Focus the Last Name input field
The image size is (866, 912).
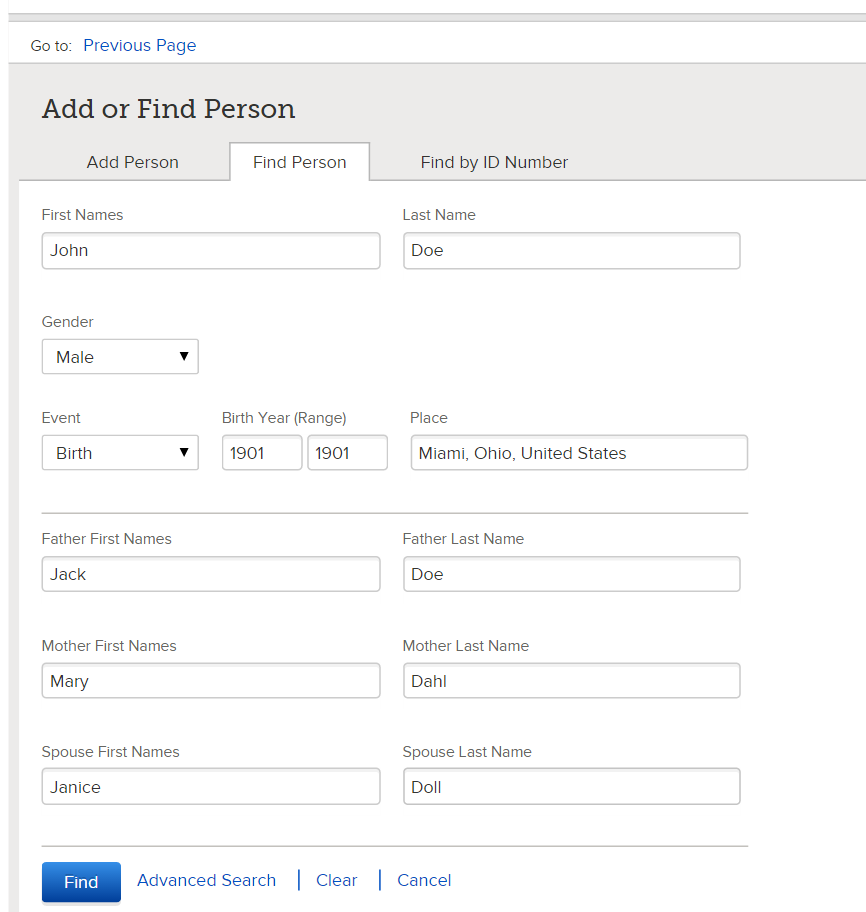click(571, 251)
